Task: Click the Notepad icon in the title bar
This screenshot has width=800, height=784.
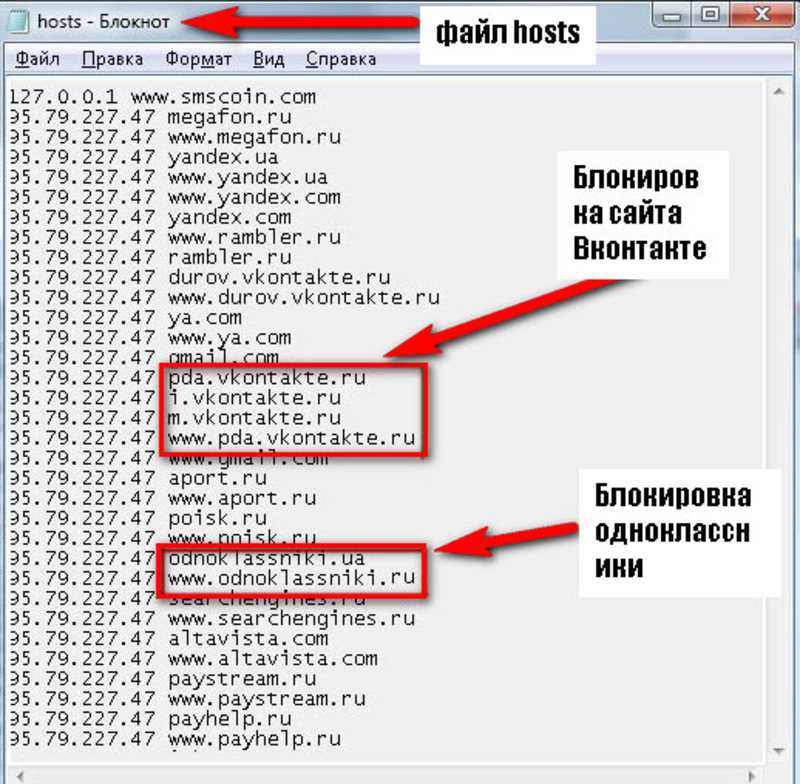Action: click(x=17, y=22)
